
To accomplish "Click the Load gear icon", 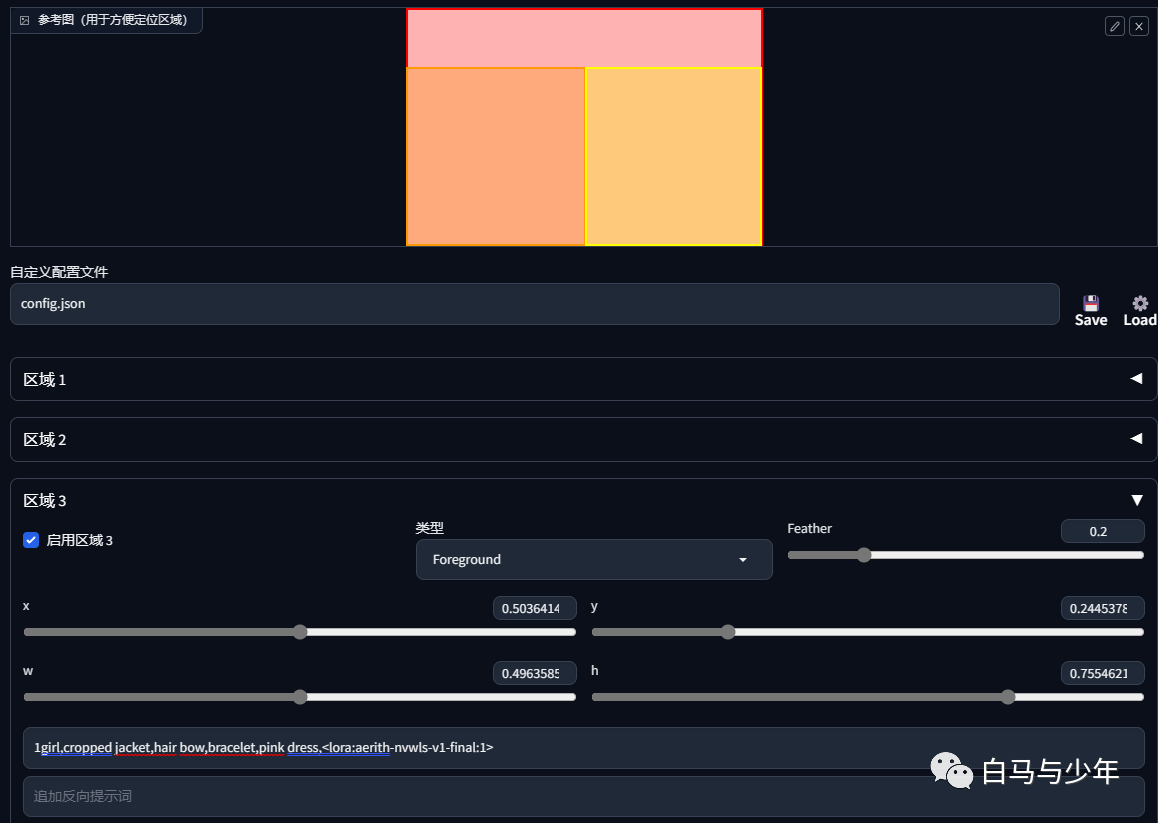I will coord(1140,303).
